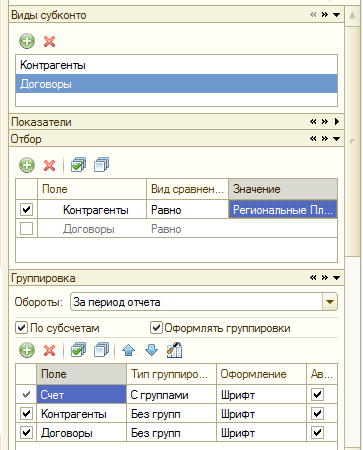Screen dimensions: 363x450
Task: Select the Счет grouping field cell
Action: [82, 395]
